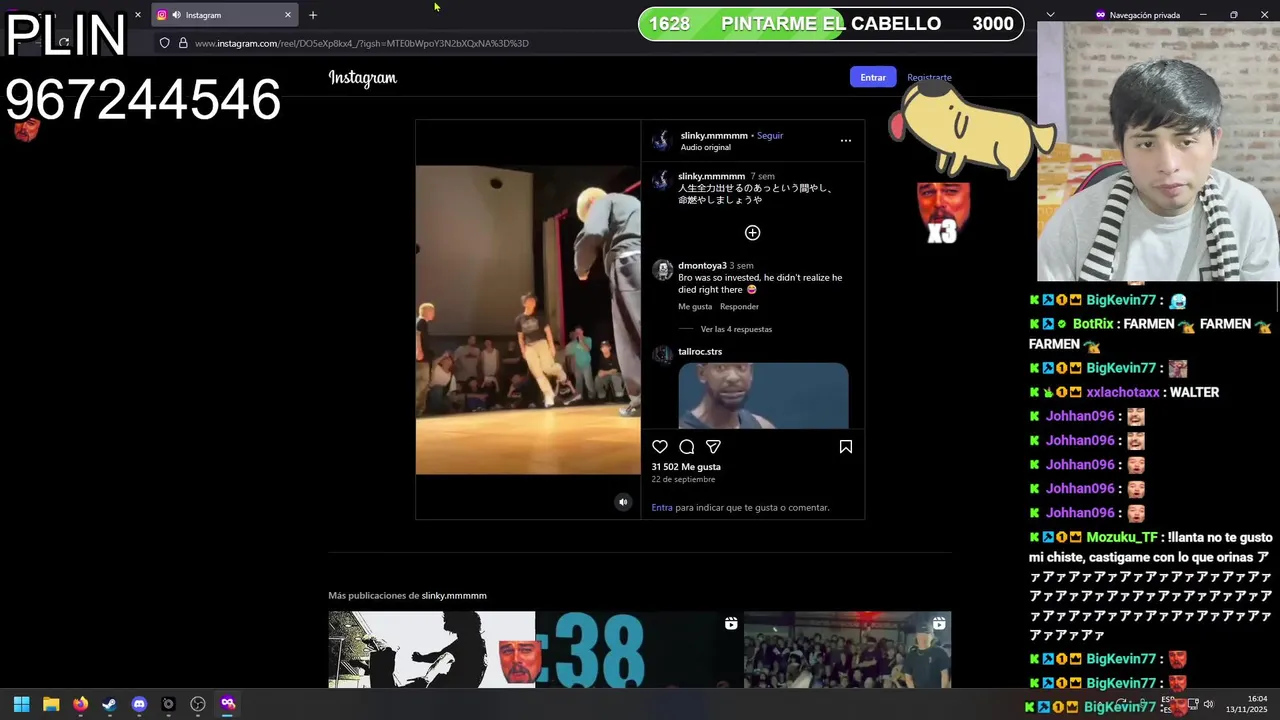This screenshot has height=720, width=1280.
Task: Open the Windows Start menu
Action: pyautogui.click(x=22, y=704)
